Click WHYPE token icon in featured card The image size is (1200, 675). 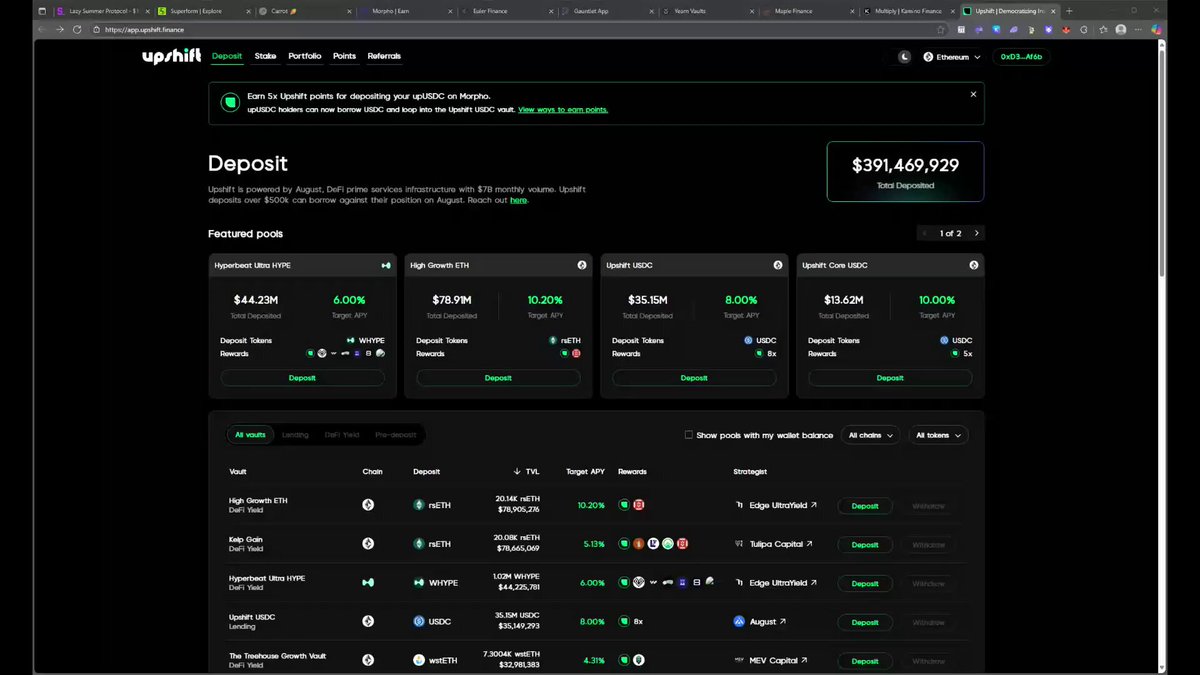(x=351, y=340)
